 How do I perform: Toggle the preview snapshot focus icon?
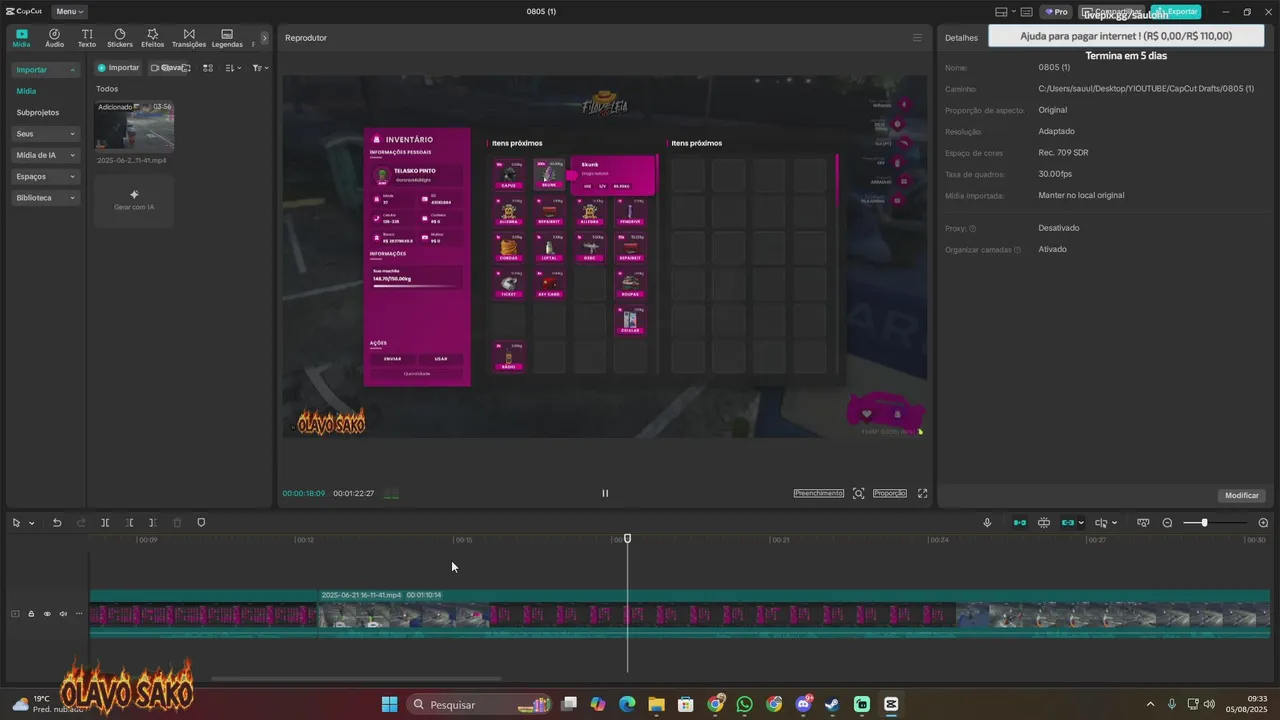(859, 493)
